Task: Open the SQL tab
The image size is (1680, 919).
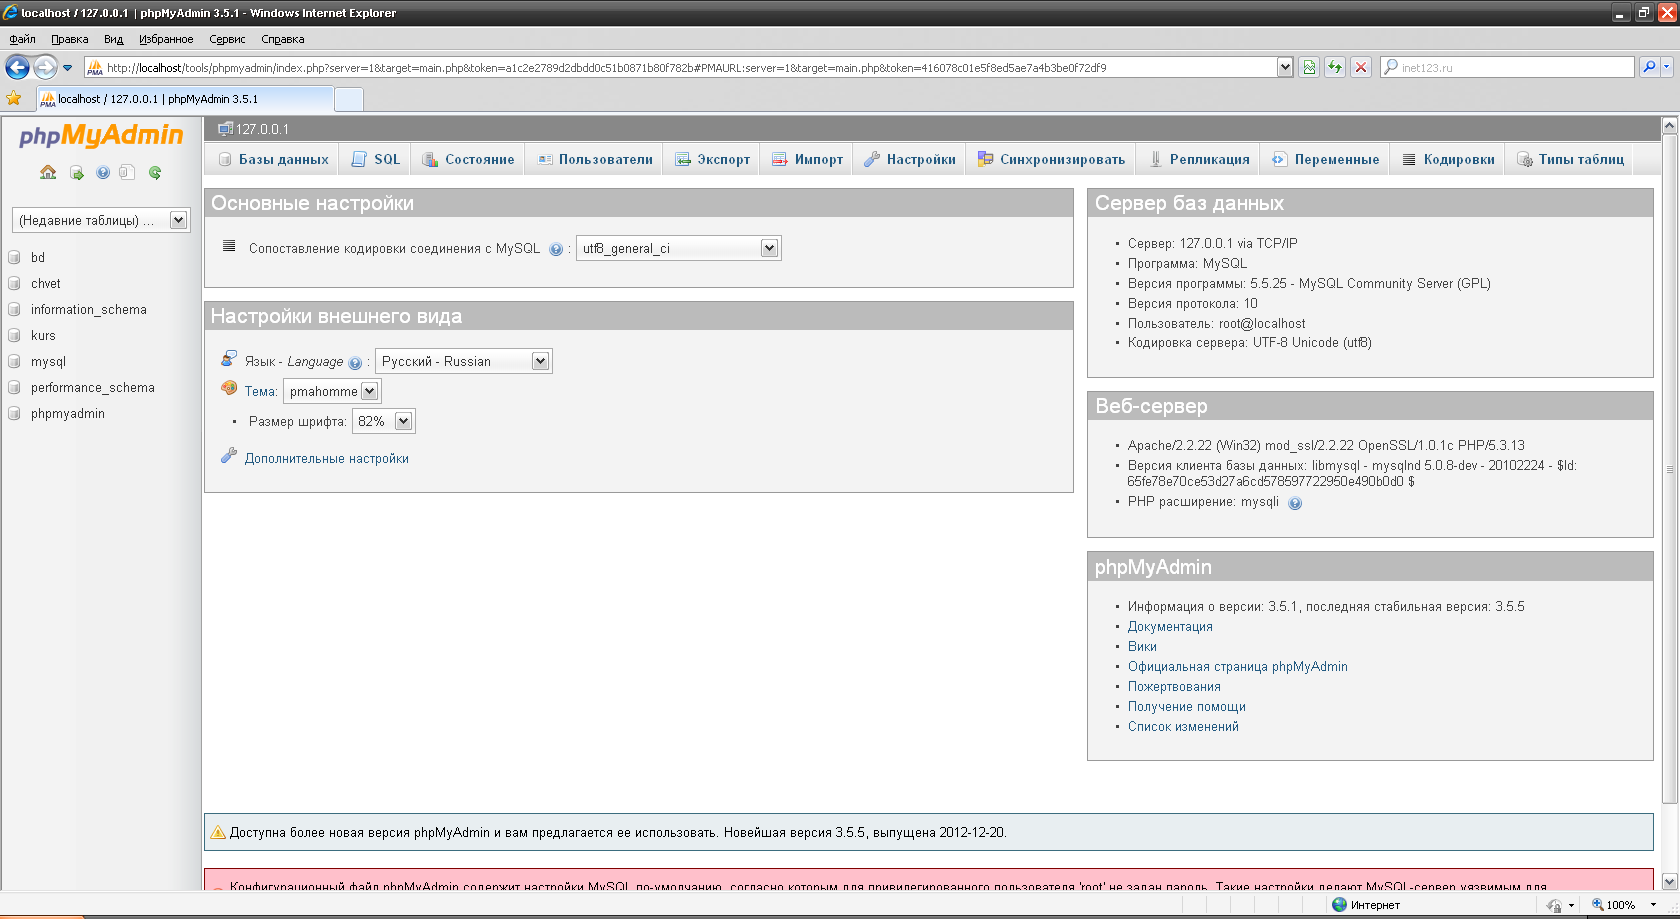Action: coord(376,159)
